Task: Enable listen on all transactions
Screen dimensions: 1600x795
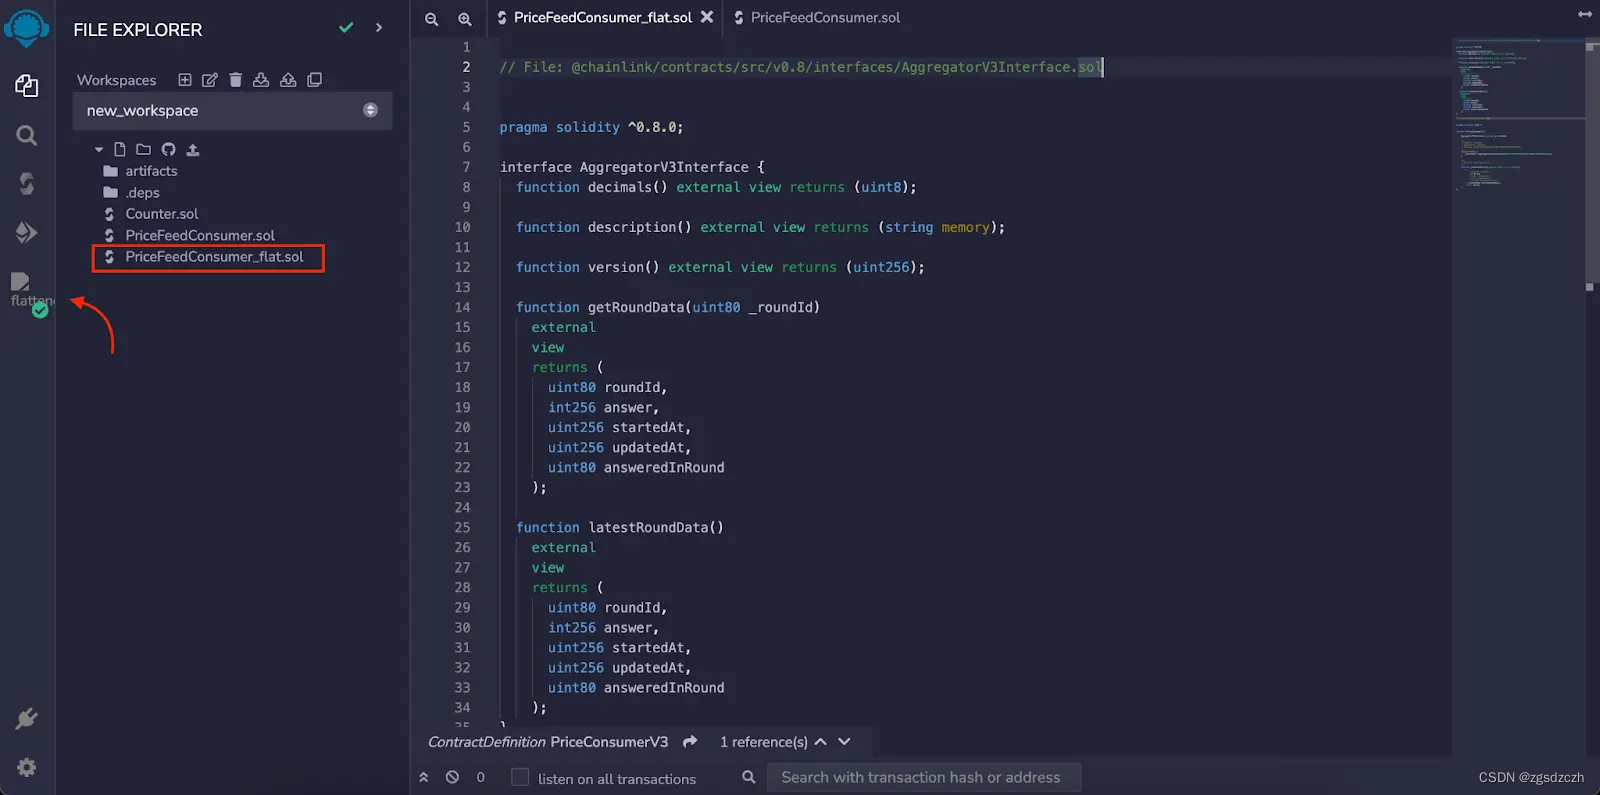Action: [x=520, y=777]
